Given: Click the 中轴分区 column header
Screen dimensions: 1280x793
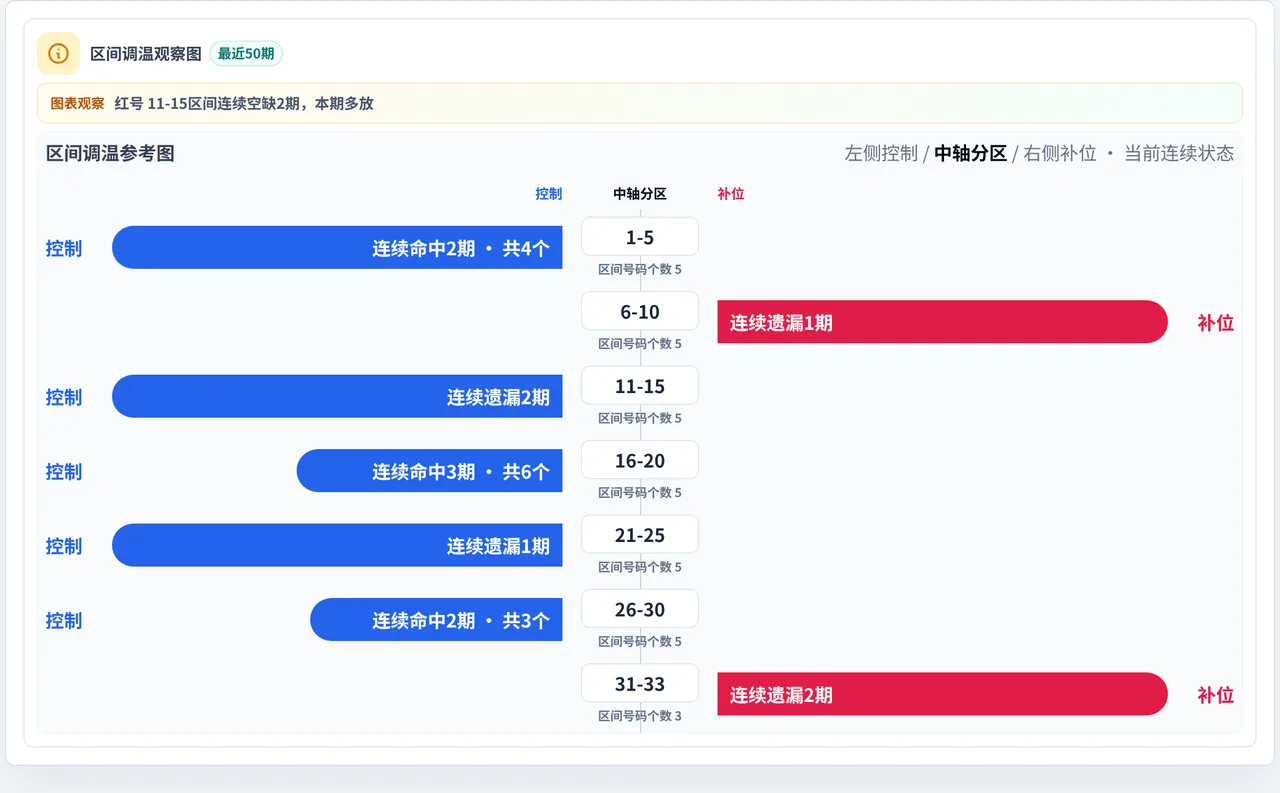Looking at the screenshot, I should [x=640, y=194].
